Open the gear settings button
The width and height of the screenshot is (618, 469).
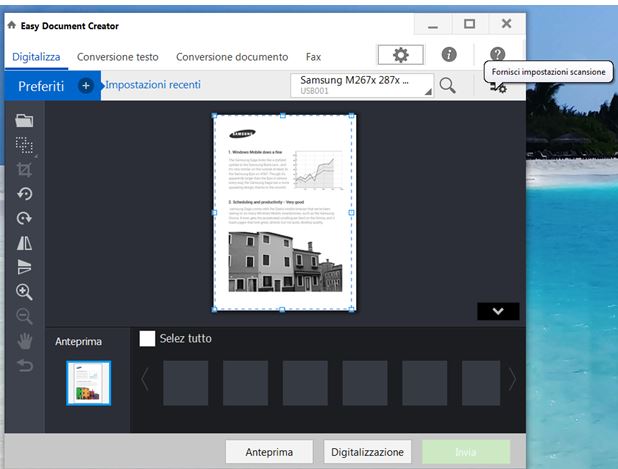[x=400, y=55]
